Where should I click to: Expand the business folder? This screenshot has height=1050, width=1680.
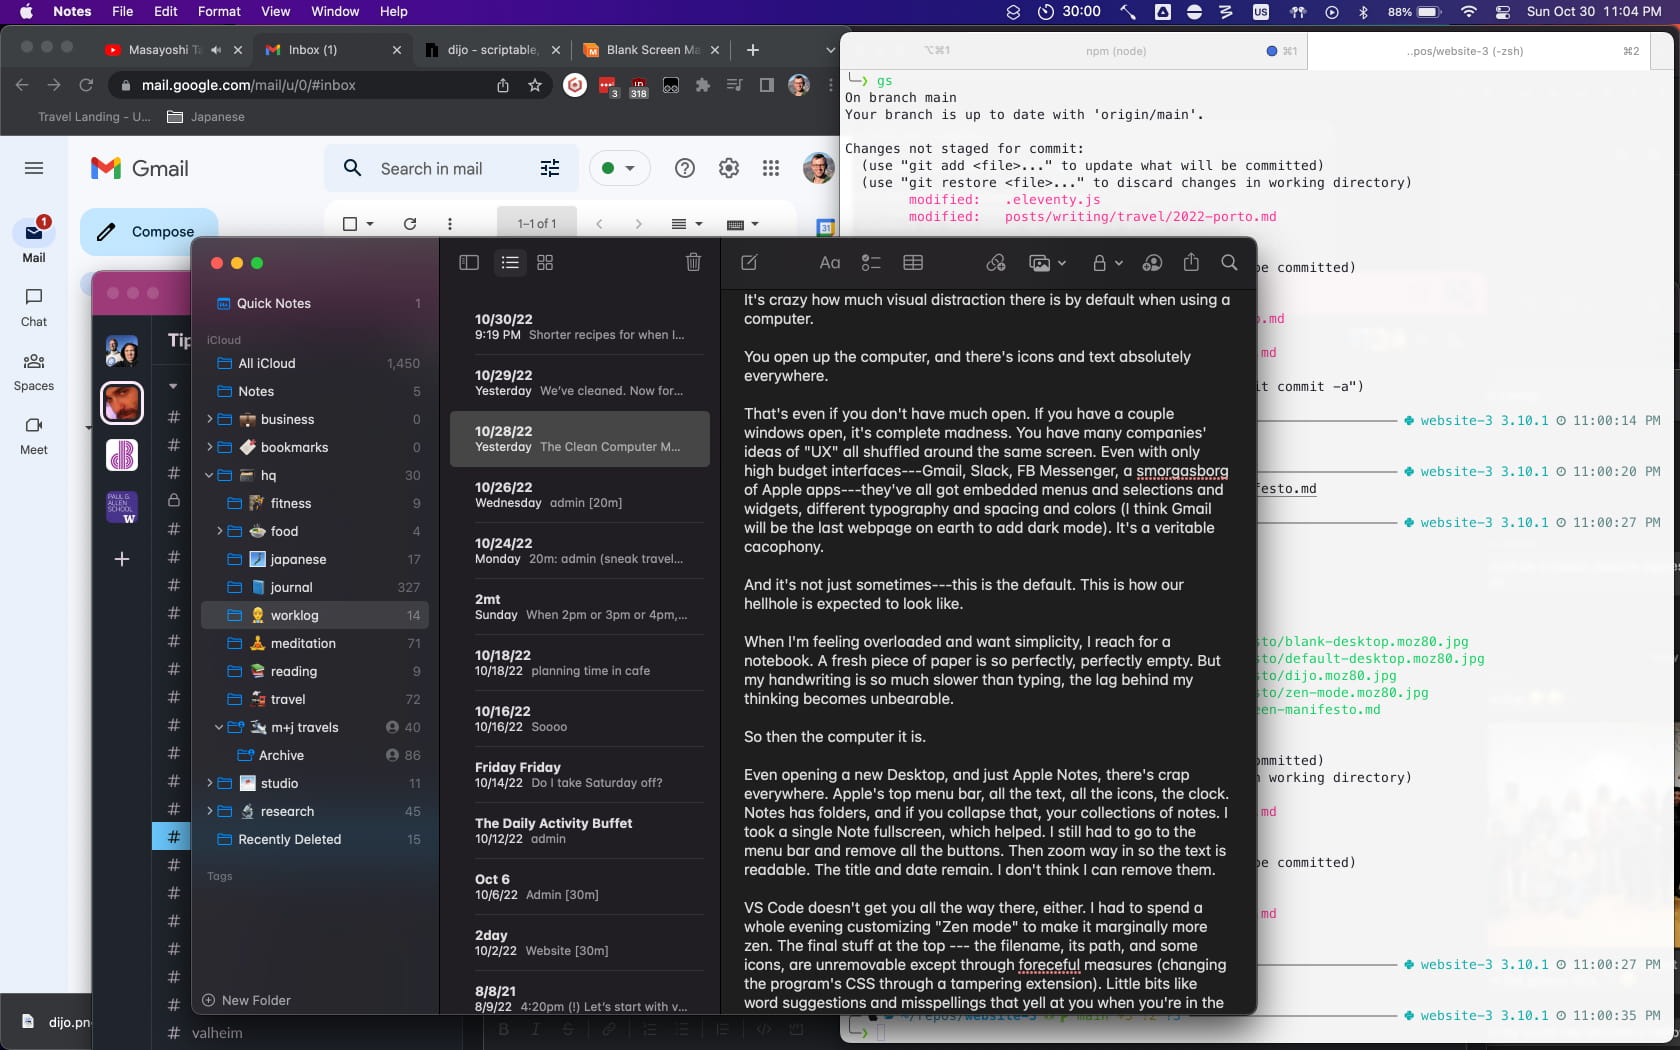click(x=210, y=419)
